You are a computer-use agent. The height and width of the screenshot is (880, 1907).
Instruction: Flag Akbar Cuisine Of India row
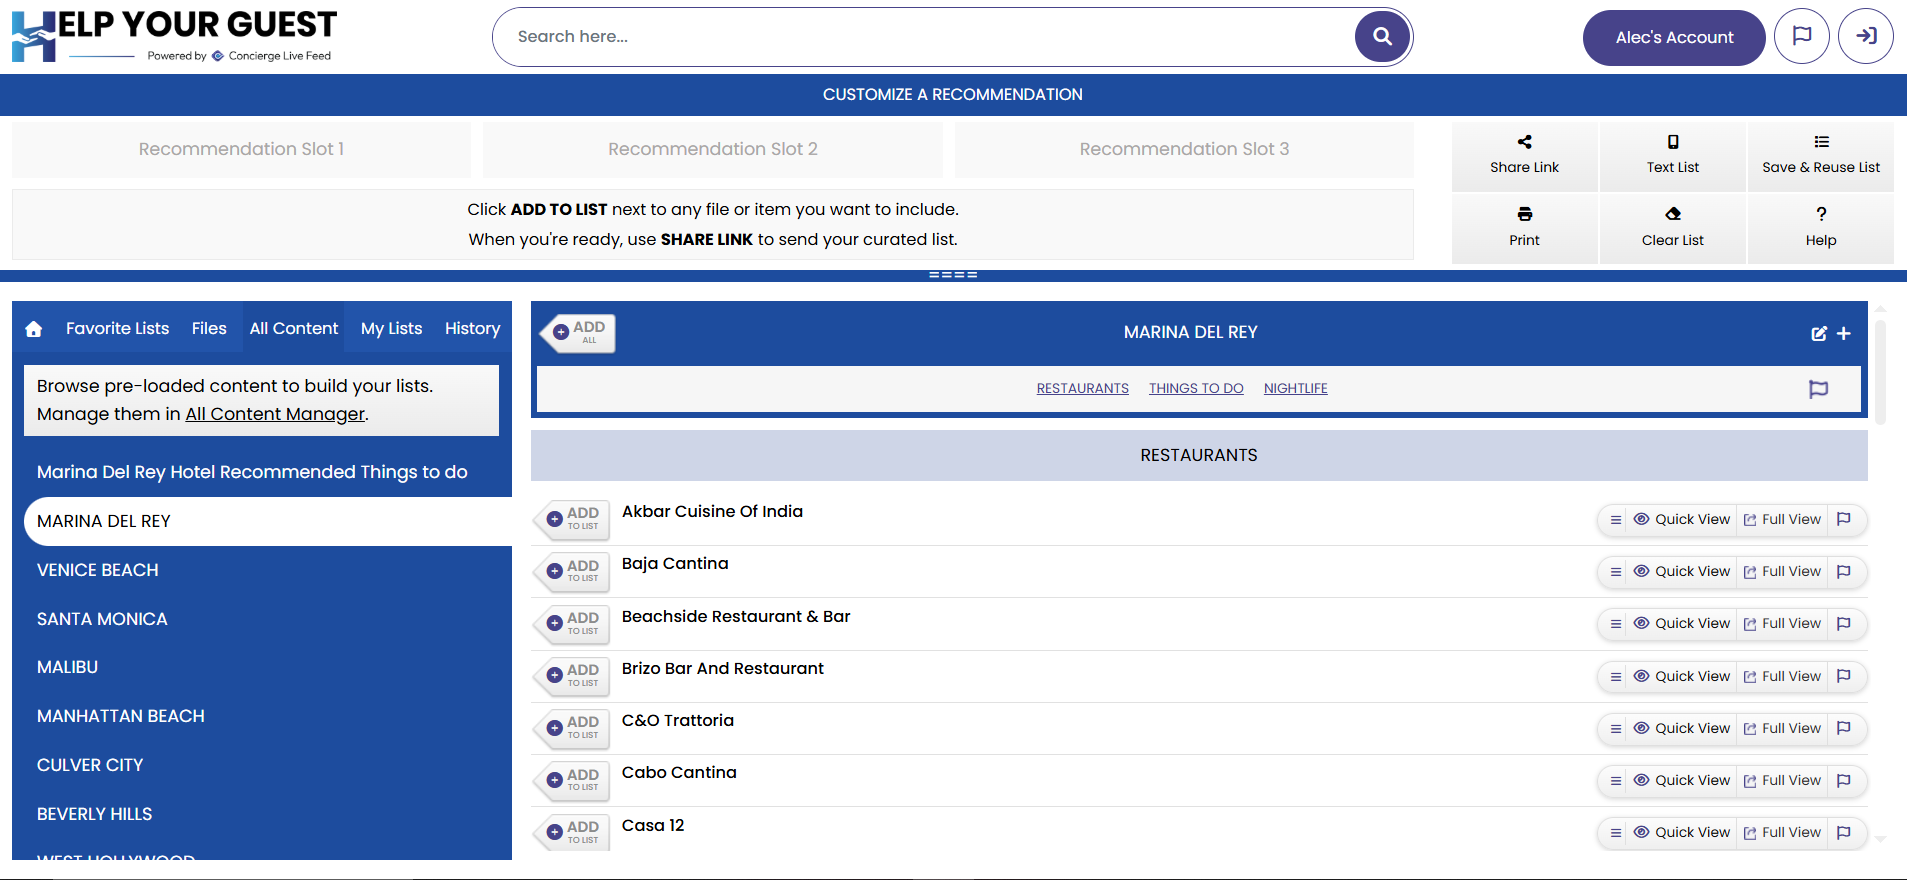1844,520
